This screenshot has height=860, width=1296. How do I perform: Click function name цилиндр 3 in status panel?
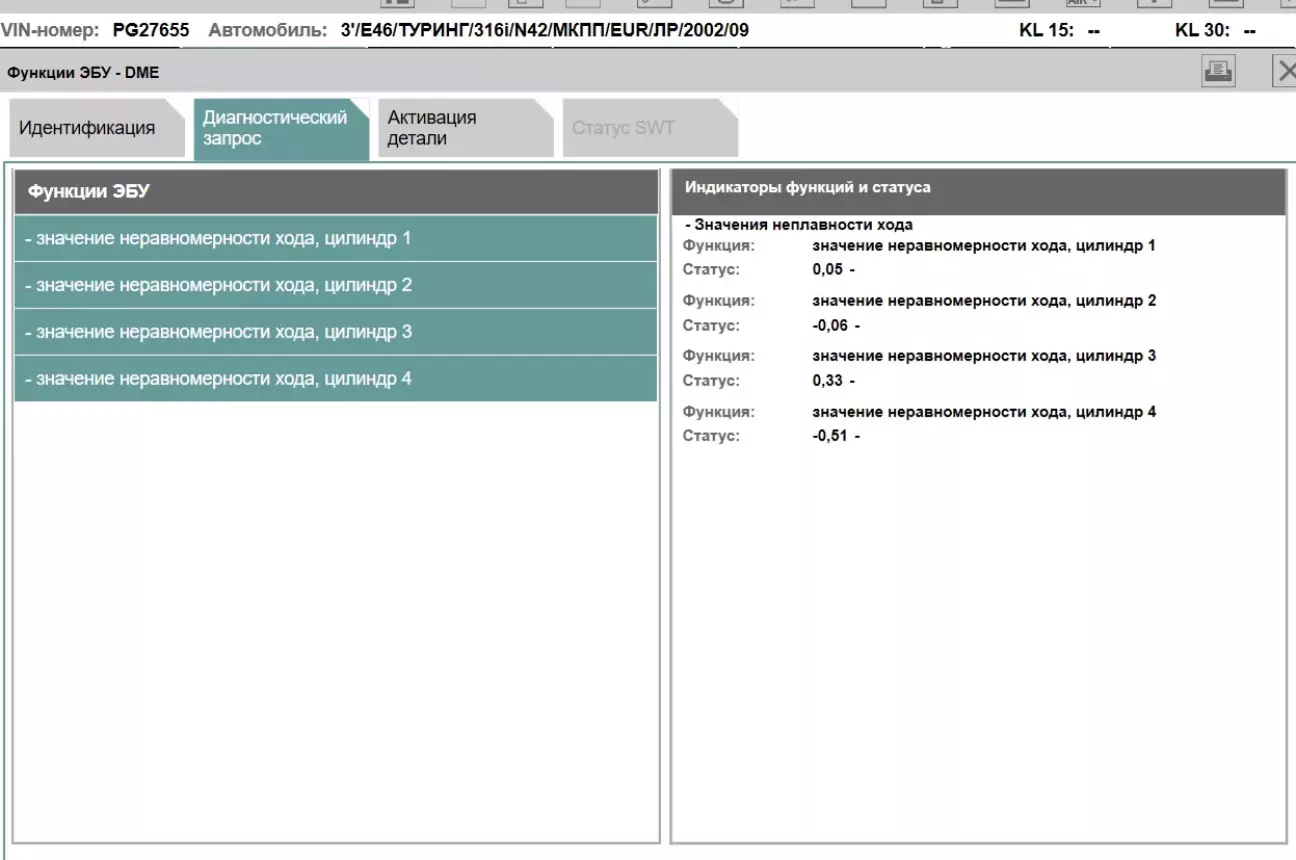point(984,356)
